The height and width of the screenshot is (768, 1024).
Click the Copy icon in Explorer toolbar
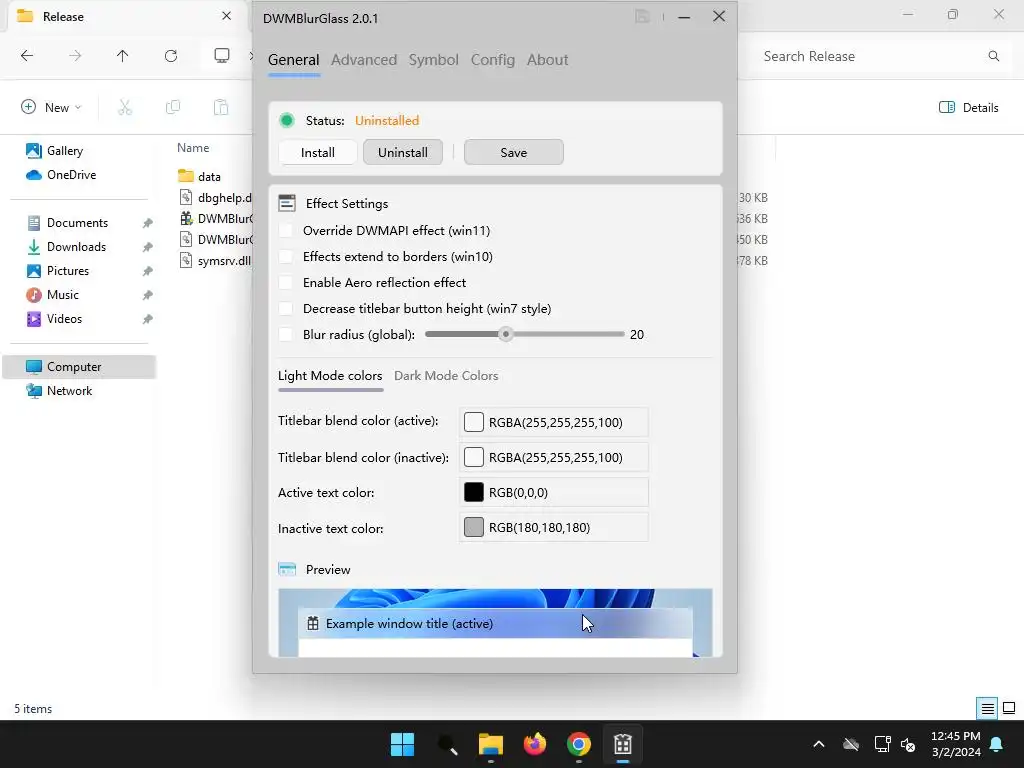click(173, 107)
